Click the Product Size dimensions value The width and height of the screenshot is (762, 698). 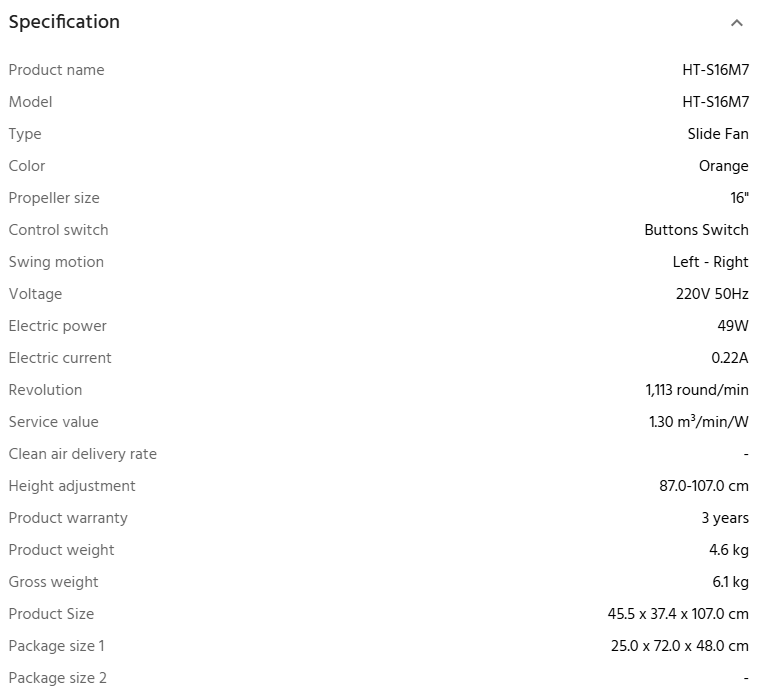[678, 614]
